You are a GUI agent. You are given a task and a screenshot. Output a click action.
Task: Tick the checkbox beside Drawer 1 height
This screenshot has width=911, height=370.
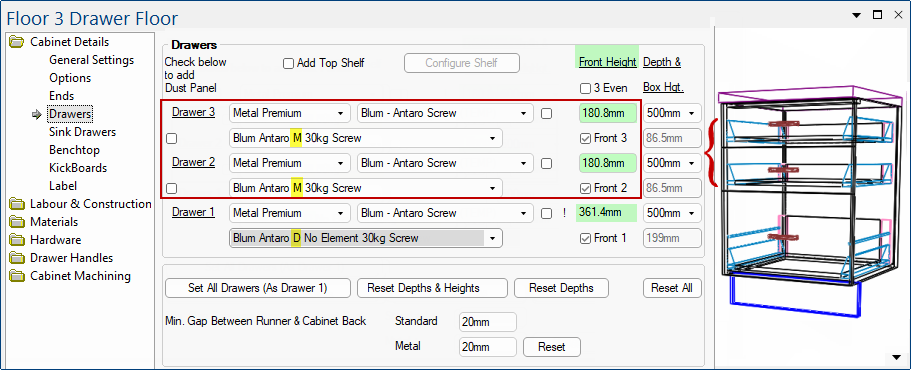pos(546,214)
